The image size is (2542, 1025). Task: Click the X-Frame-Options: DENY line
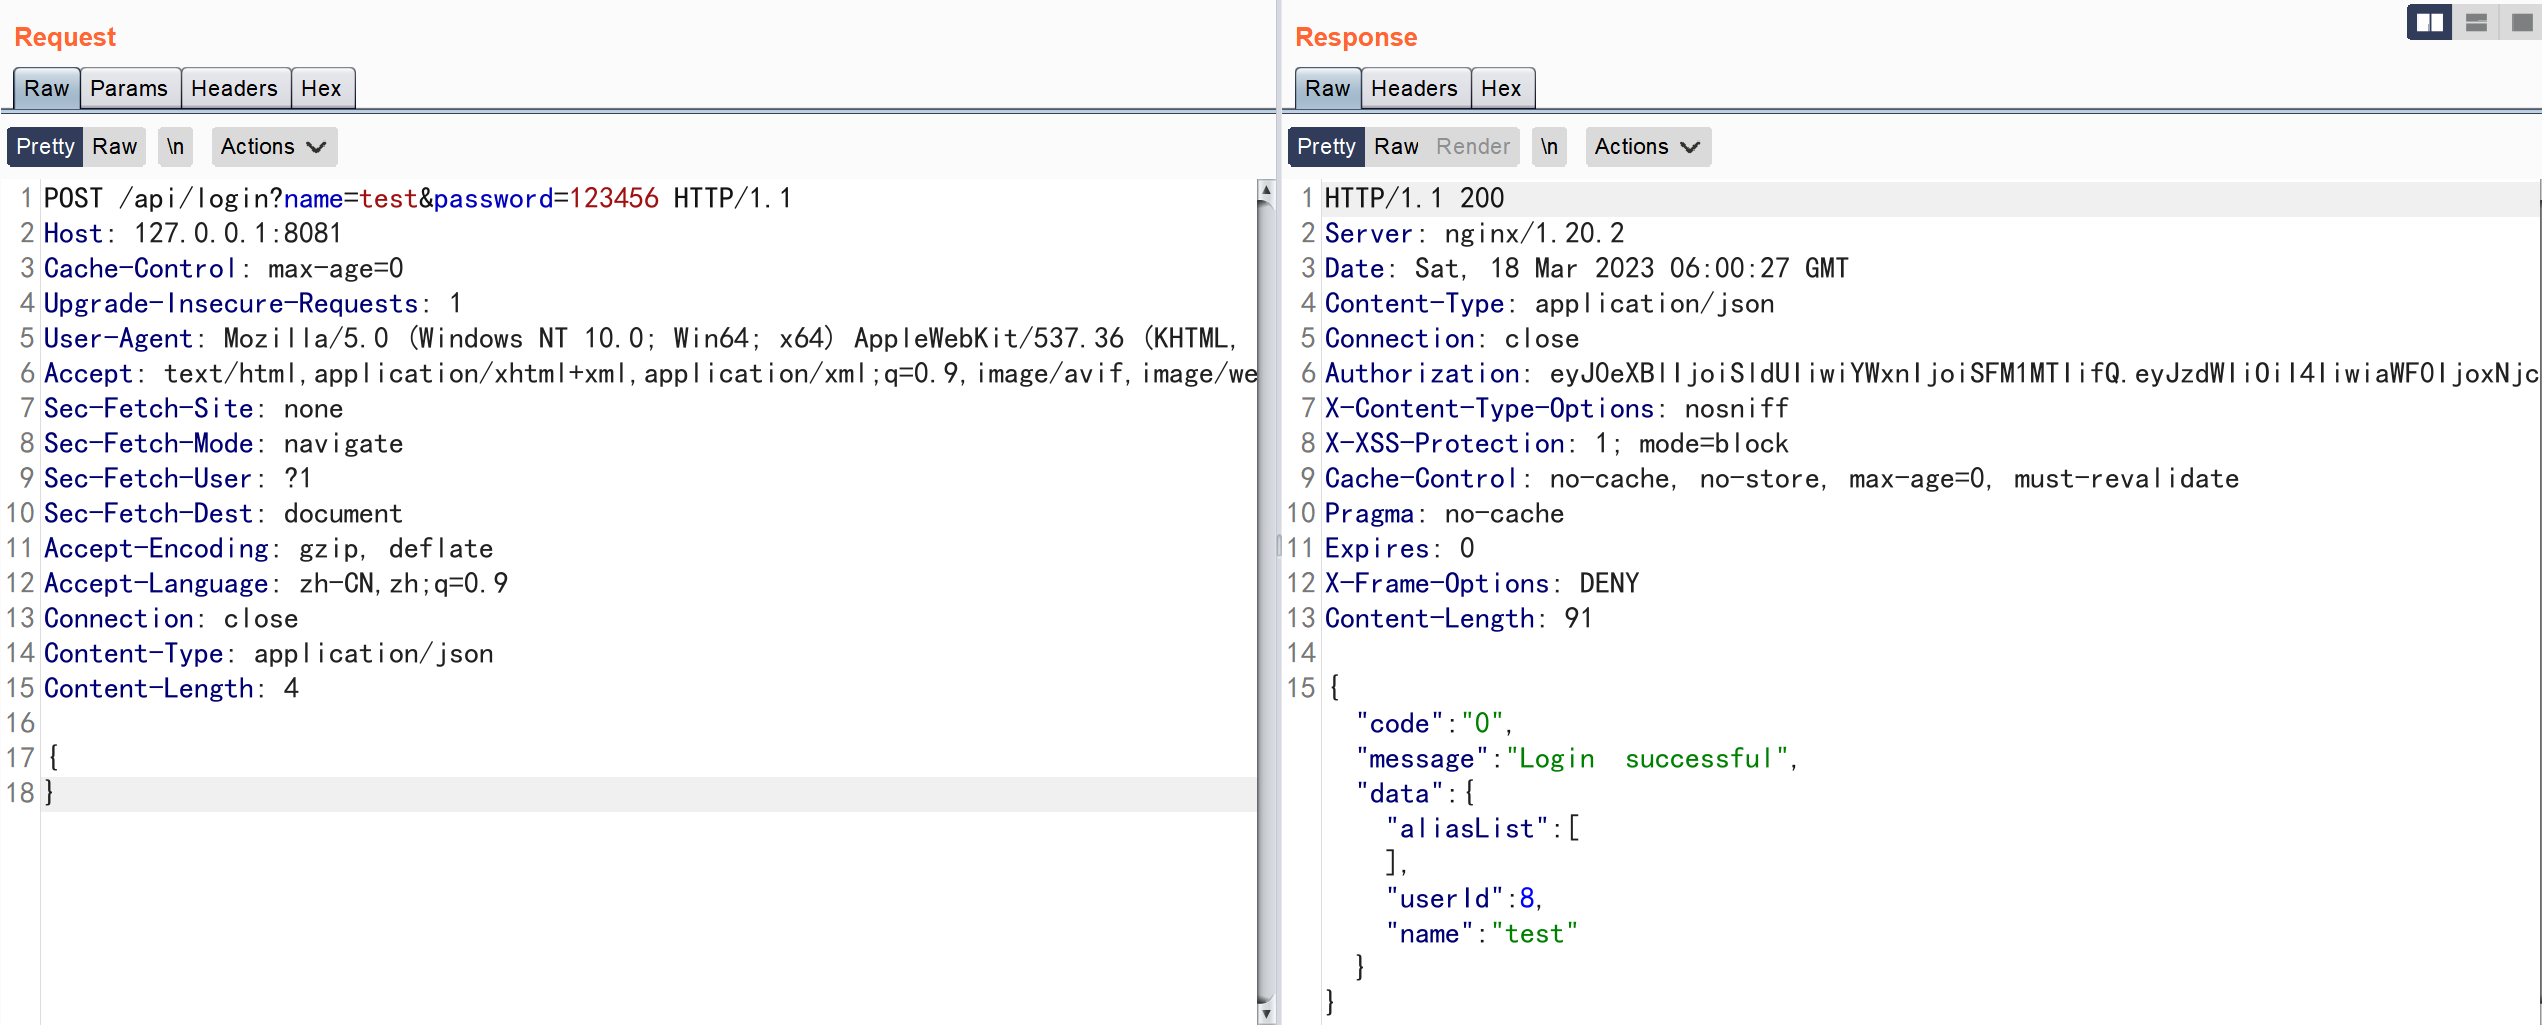tap(1482, 583)
